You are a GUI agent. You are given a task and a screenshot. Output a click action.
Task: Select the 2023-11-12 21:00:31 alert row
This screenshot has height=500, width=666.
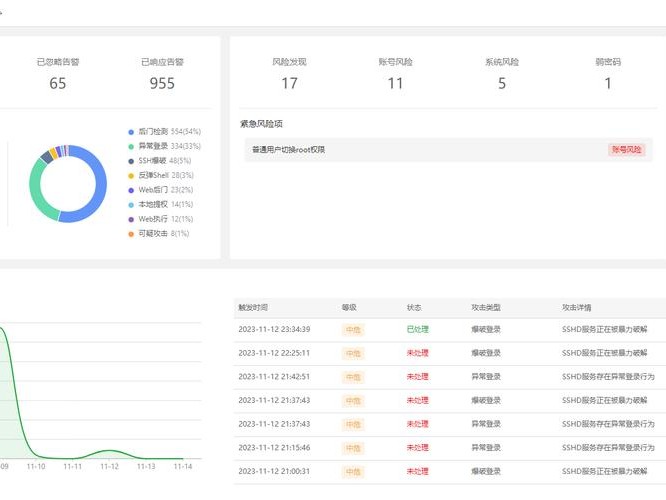pos(450,472)
